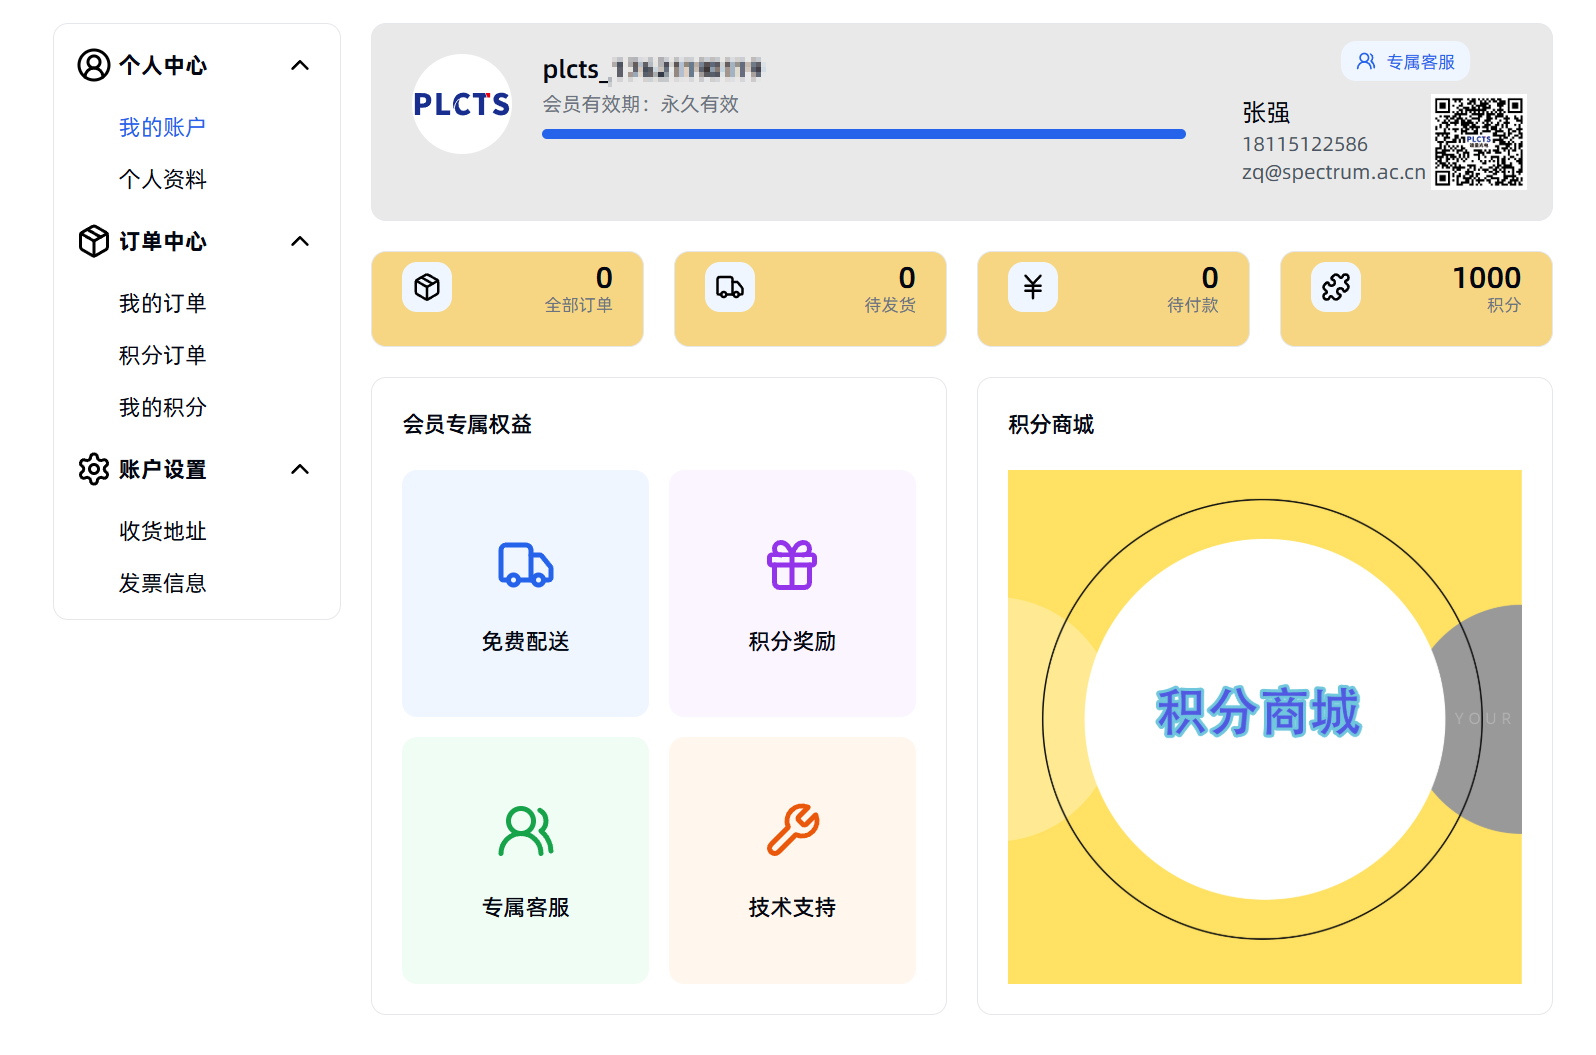Go to 个人资料 in sidebar
Viewport: 1596px width, 1055px height.
click(162, 180)
